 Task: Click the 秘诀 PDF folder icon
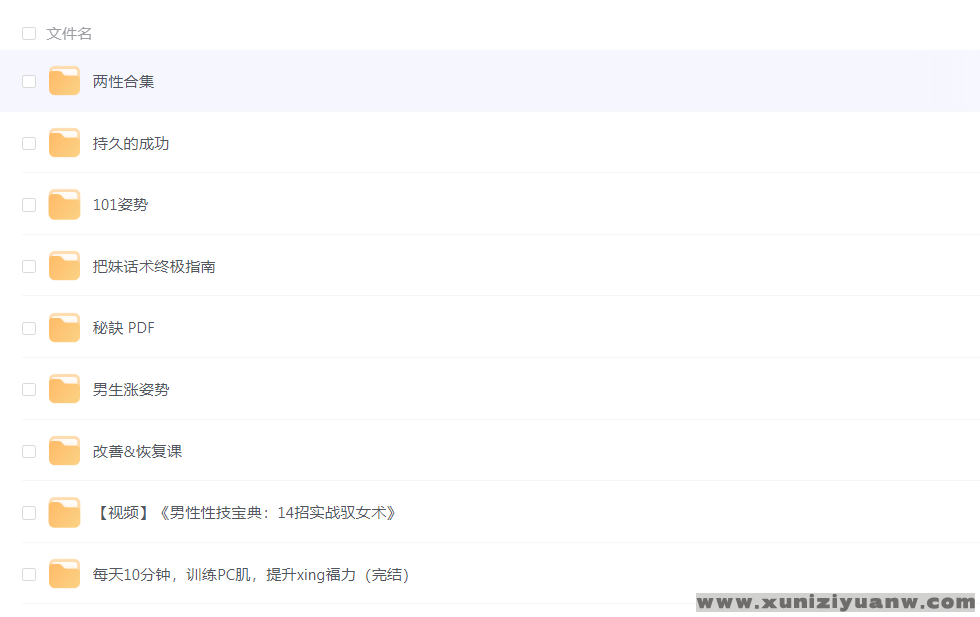(64, 328)
